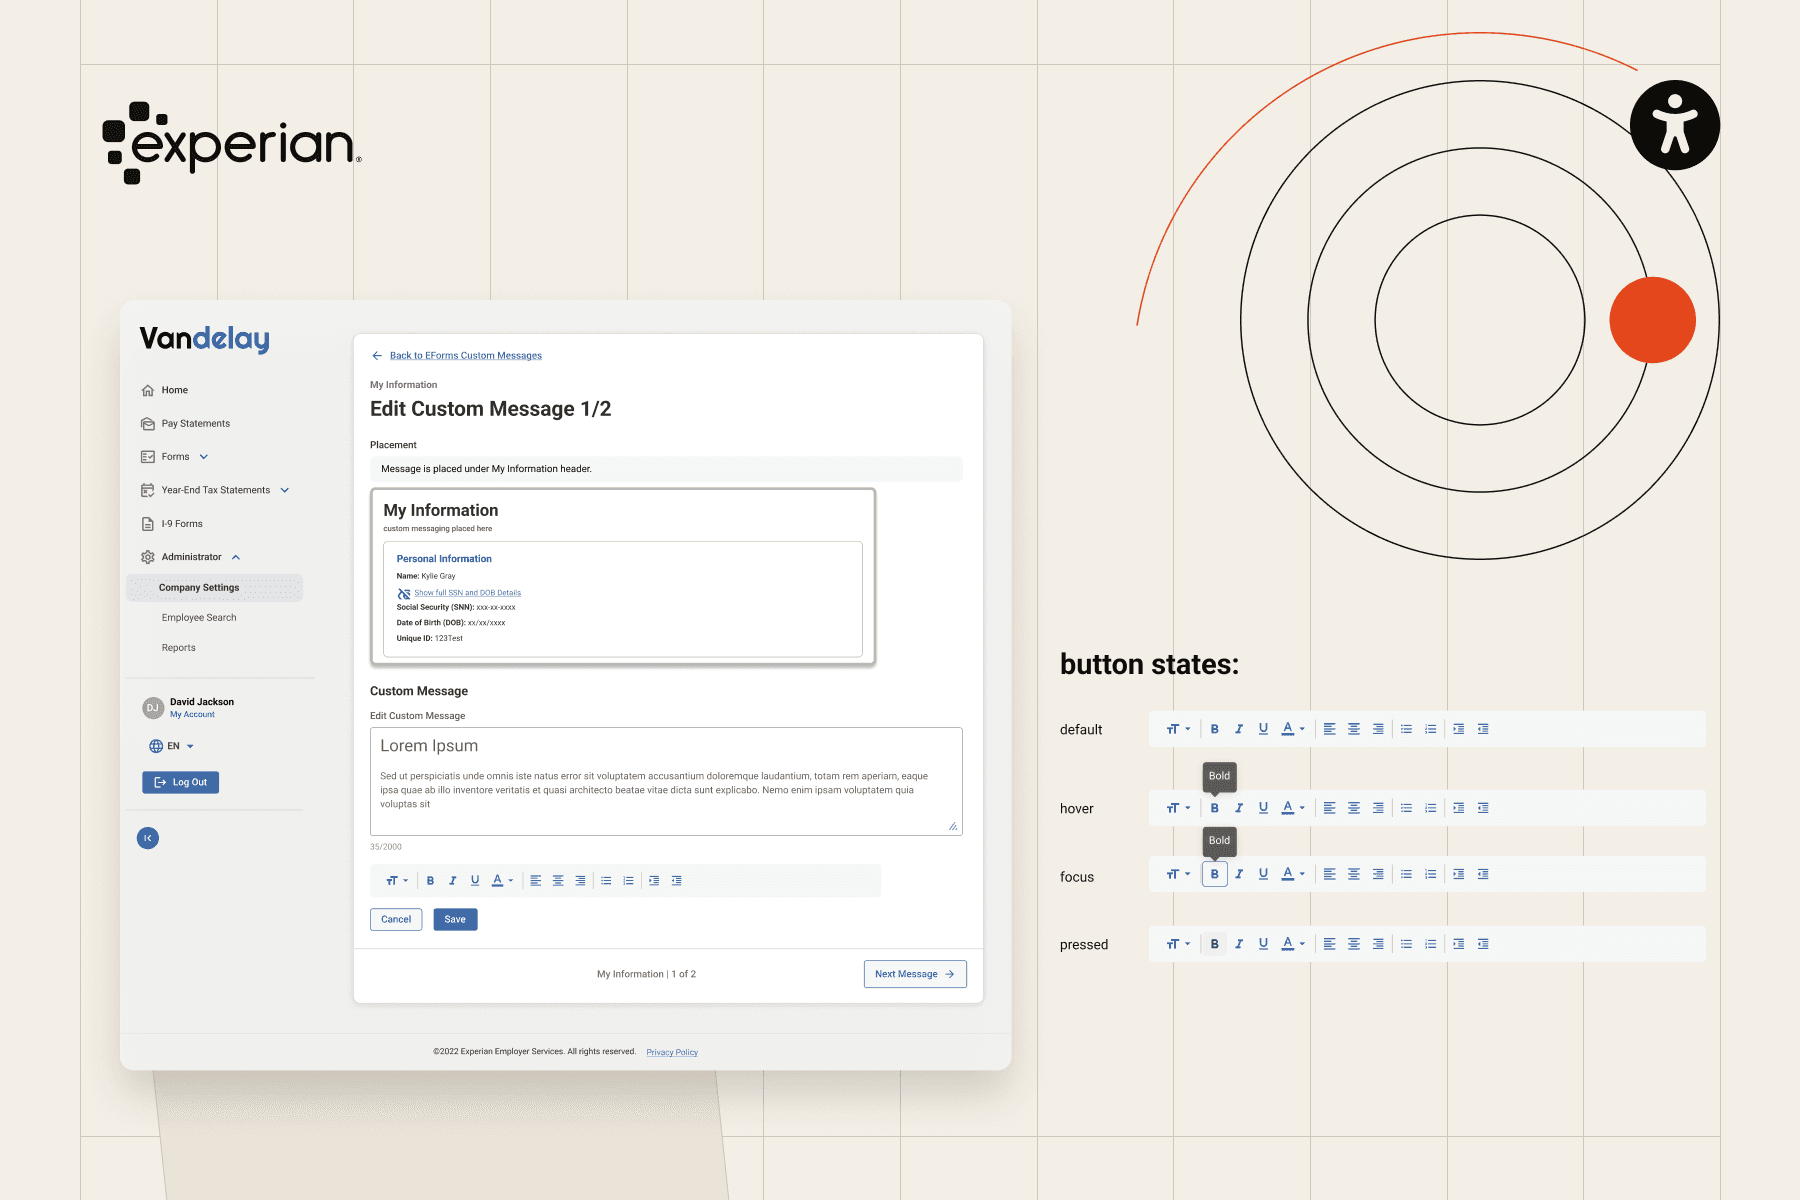
Task: Click the Save button
Action: (x=455, y=919)
